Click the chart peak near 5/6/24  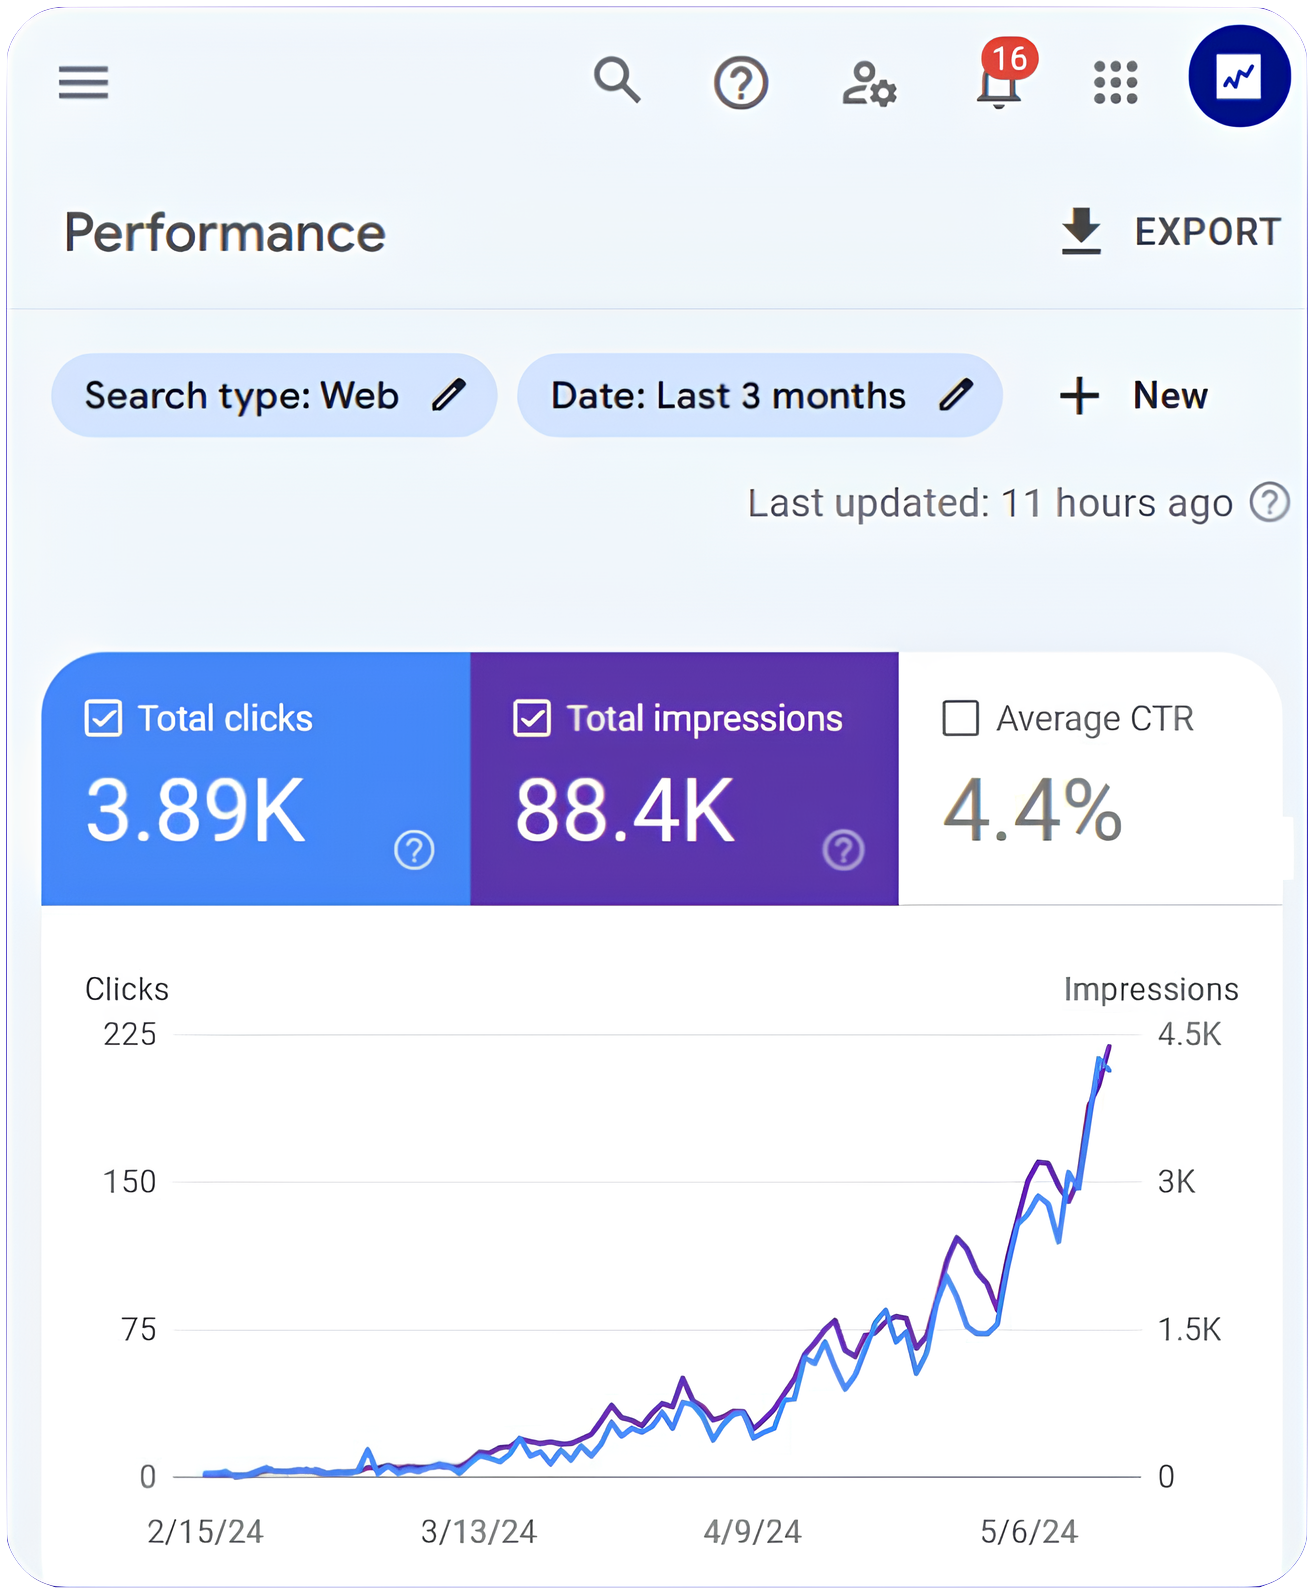(1108, 1048)
